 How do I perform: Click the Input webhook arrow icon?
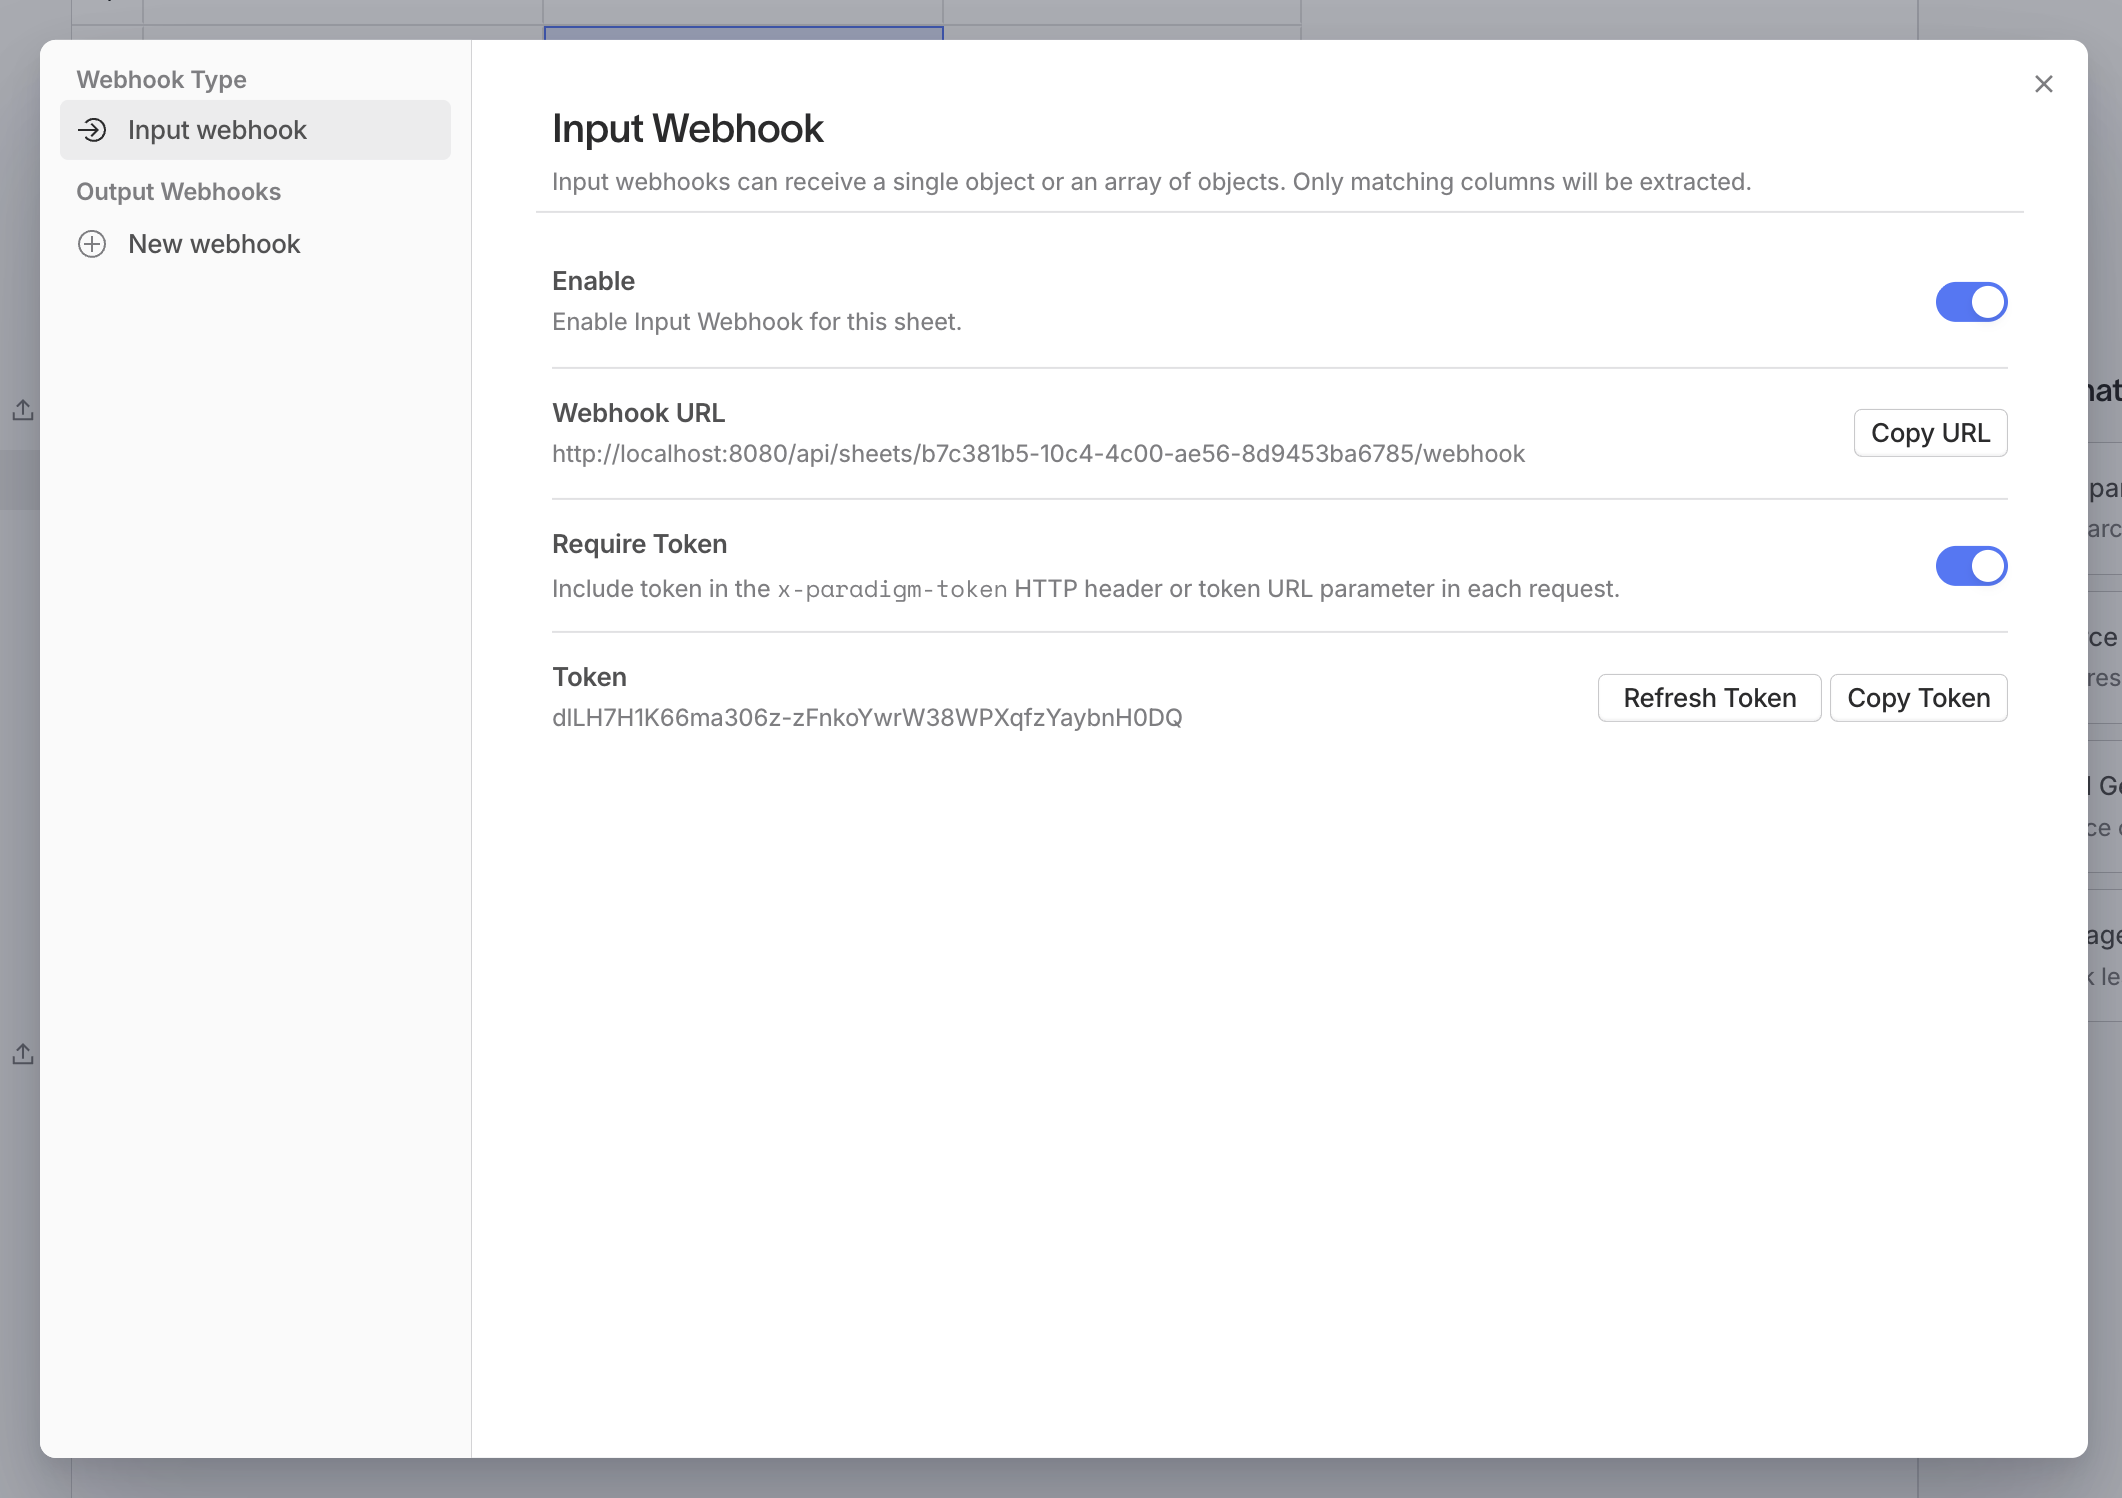[x=92, y=130]
